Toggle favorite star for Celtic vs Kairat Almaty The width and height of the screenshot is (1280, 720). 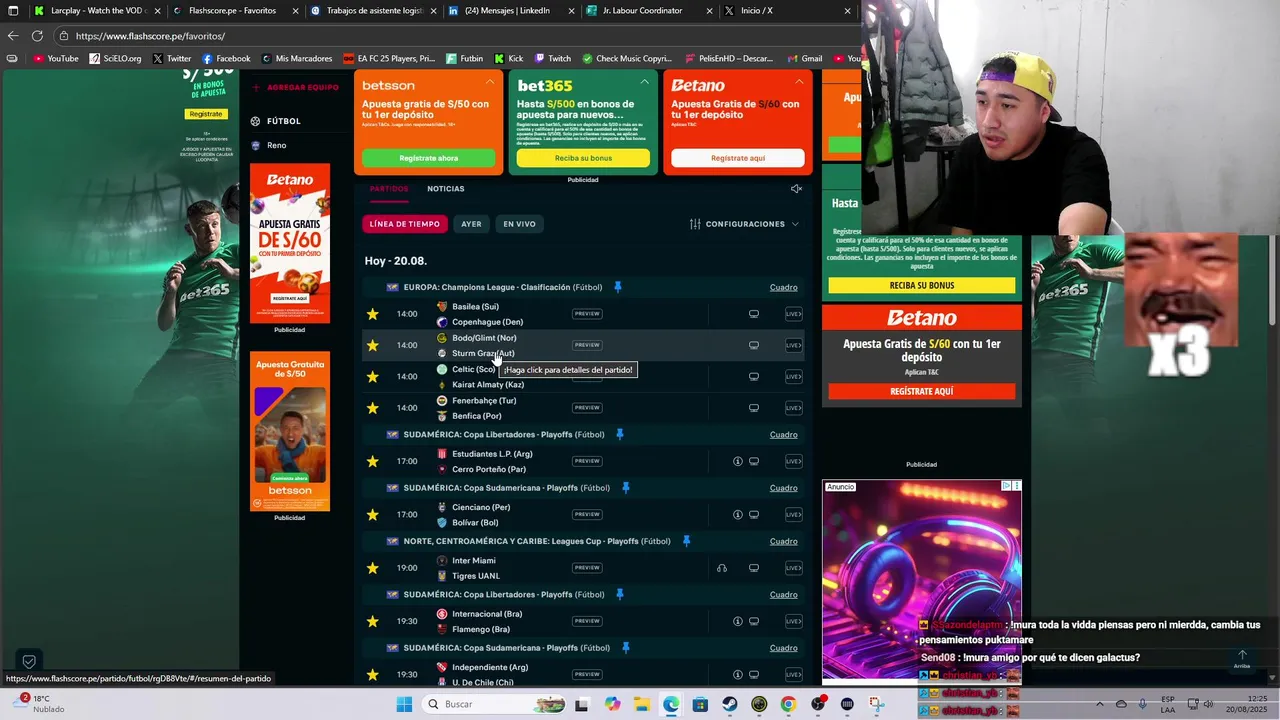[373, 377]
